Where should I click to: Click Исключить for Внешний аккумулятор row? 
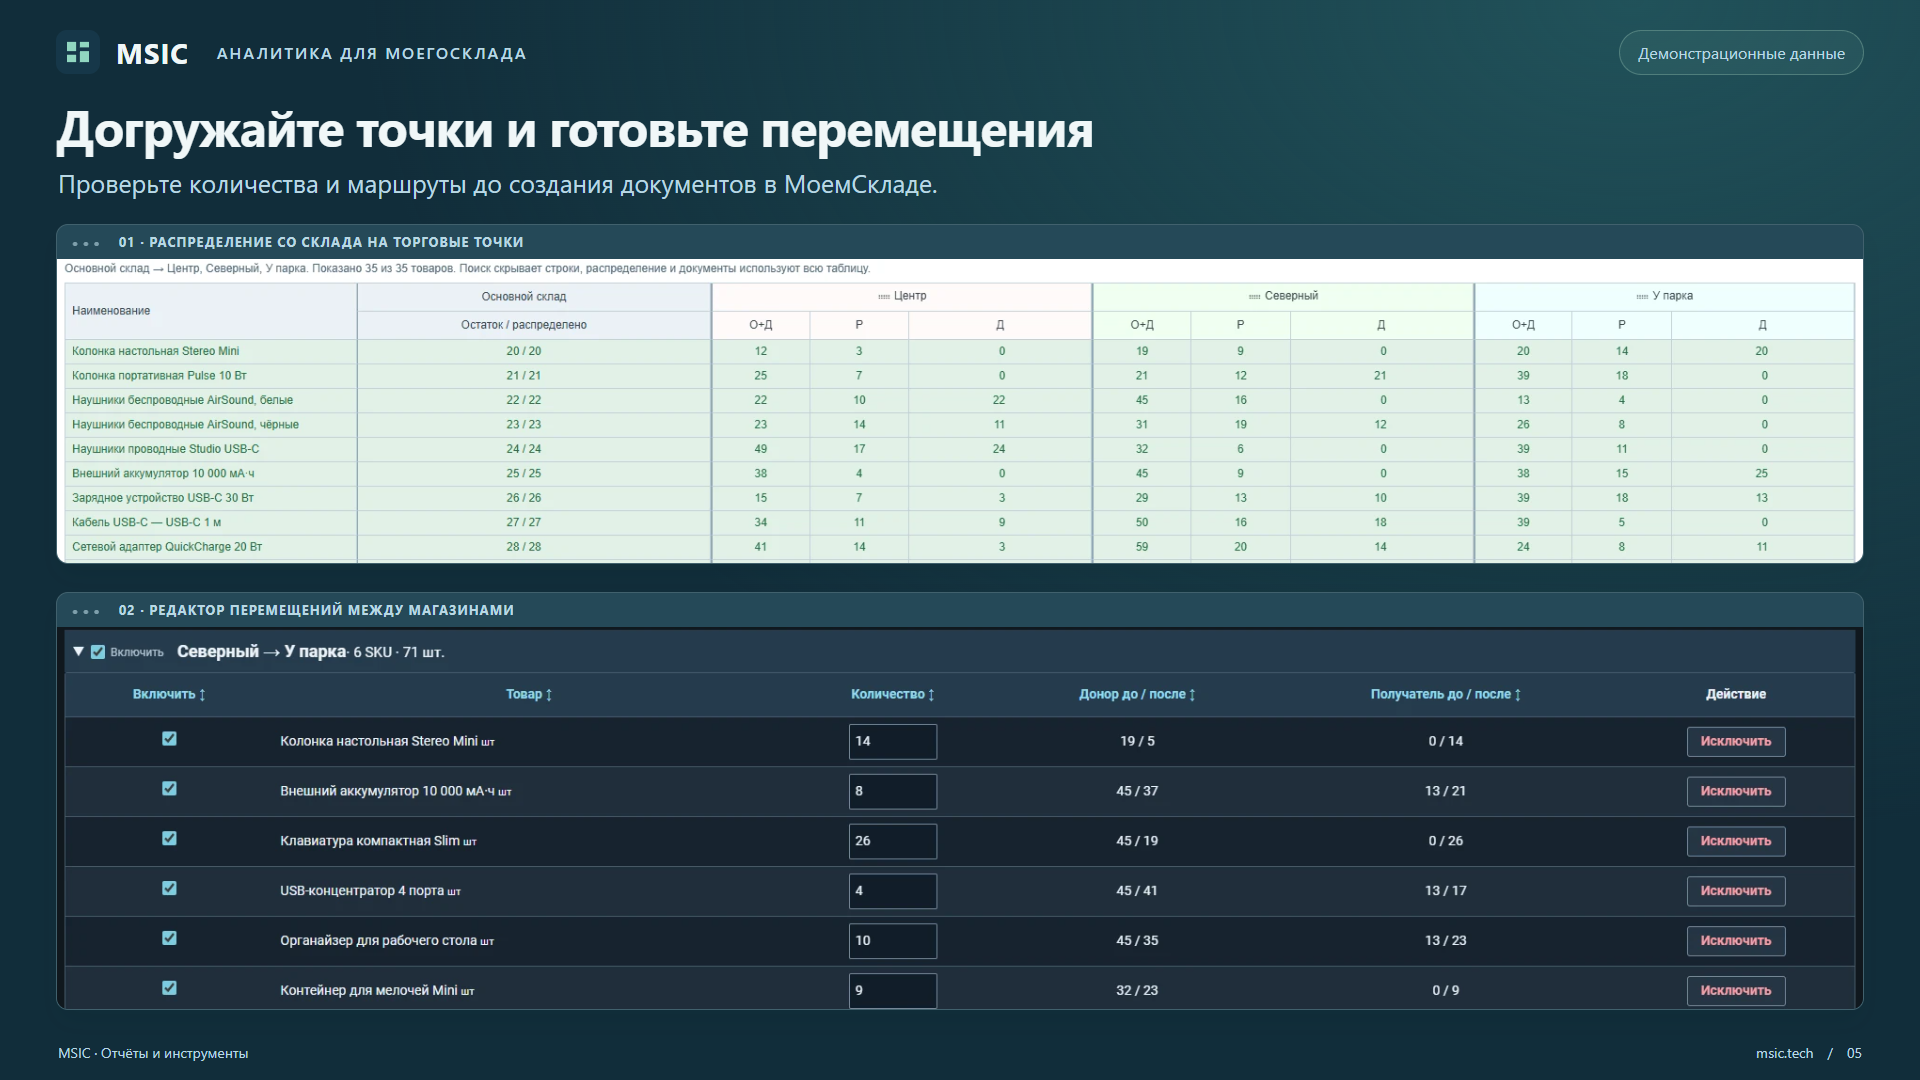click(1736, 791)
